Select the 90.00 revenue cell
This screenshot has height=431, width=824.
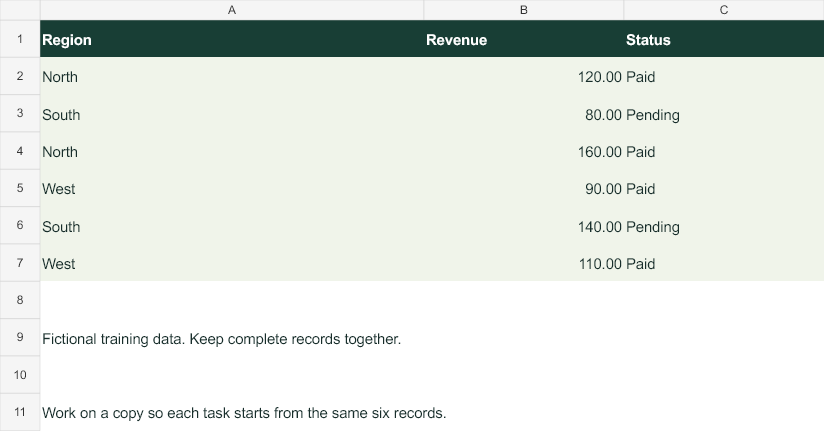[x=523, y=188]
